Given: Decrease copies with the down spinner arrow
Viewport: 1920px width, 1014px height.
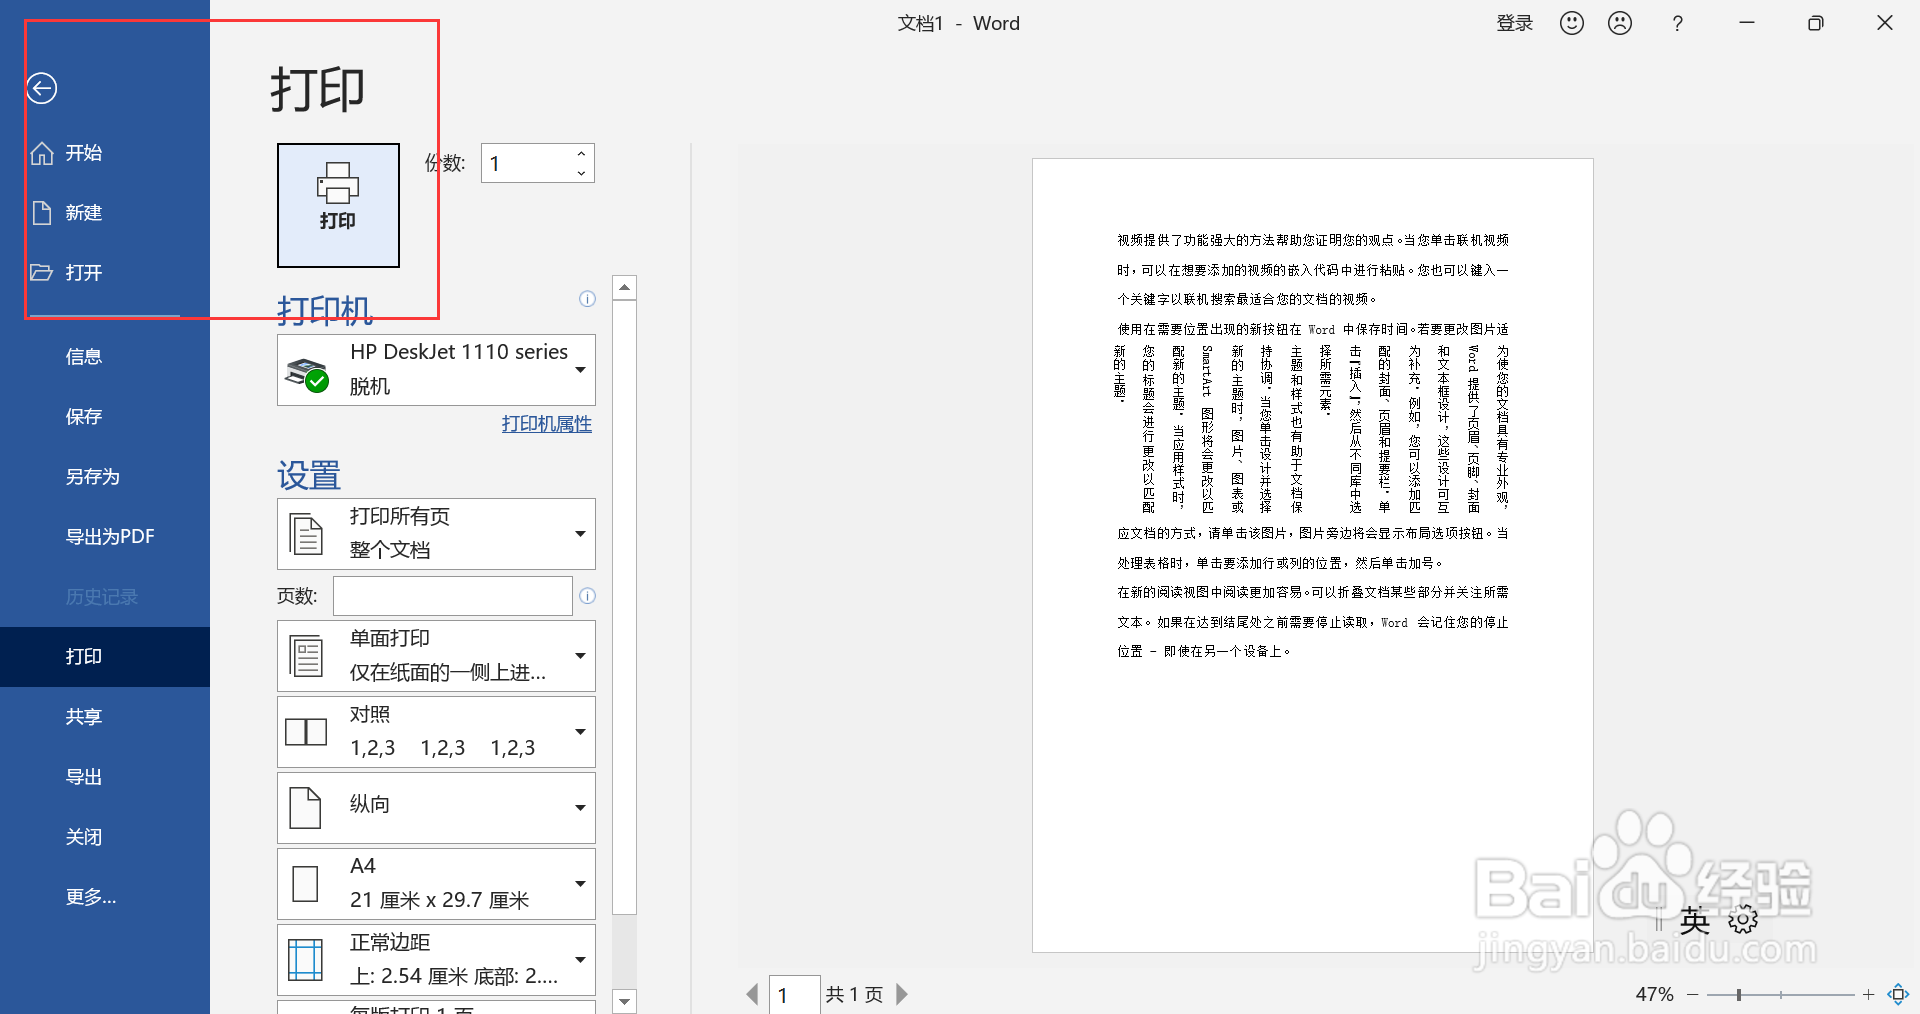Looking at the screenshot, I should pos(581,173).
